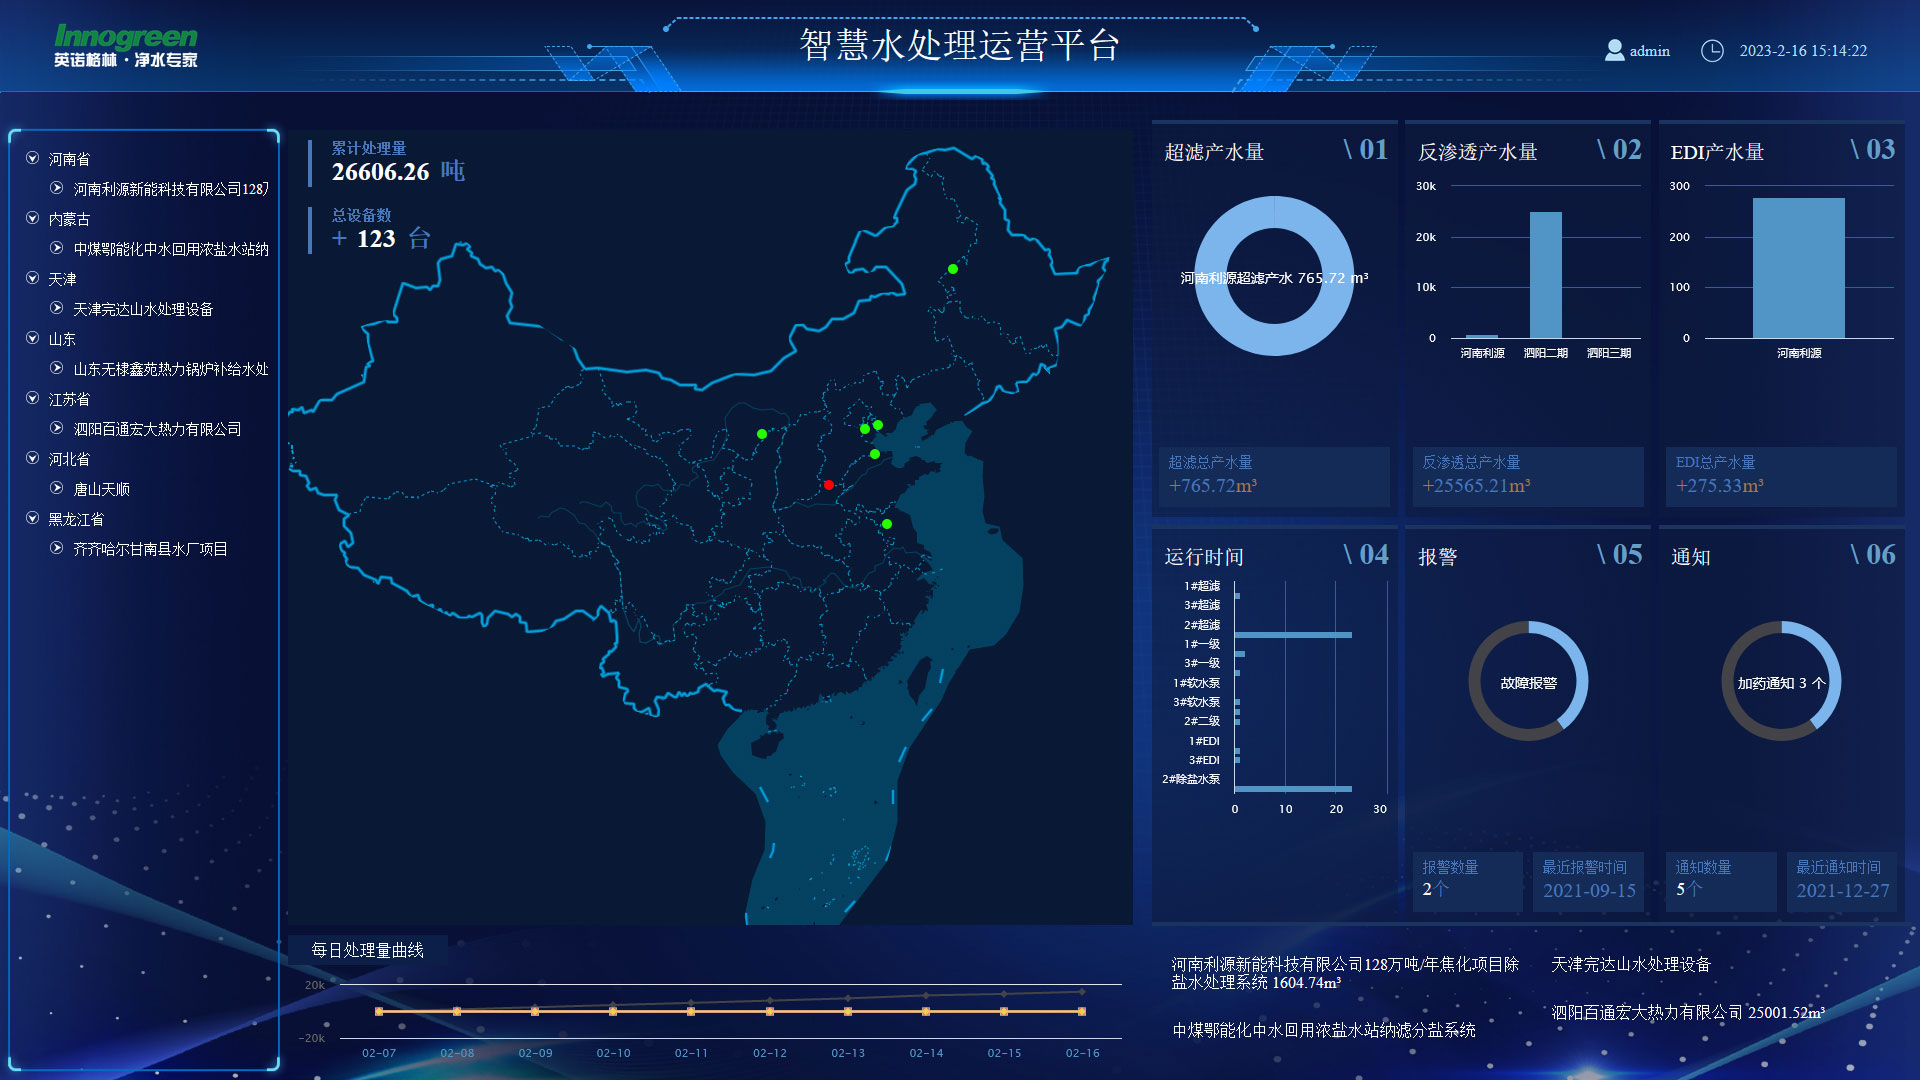Click the tall 泗阳二期 bar in 反渗透 chart
The width and height of the screenshot is (1920, 1080).
[1545, 275]
